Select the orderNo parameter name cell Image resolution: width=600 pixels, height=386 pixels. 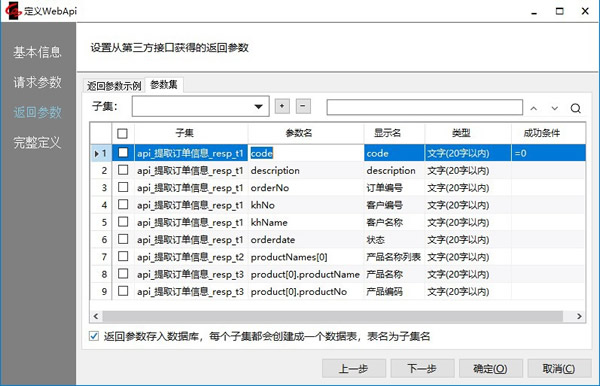[x=306, y=187]
